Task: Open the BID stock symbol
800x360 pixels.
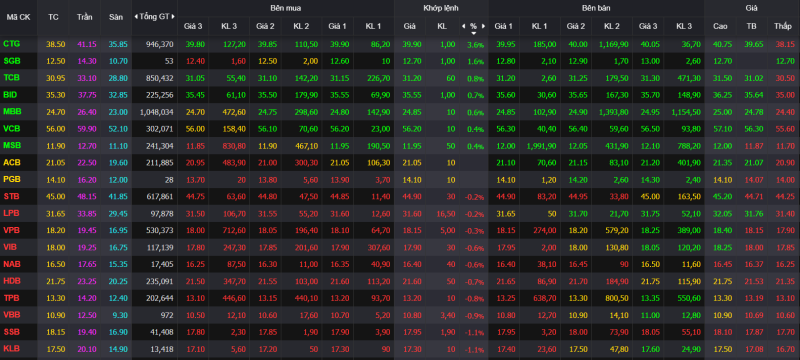Action: [x=10, y=95]
